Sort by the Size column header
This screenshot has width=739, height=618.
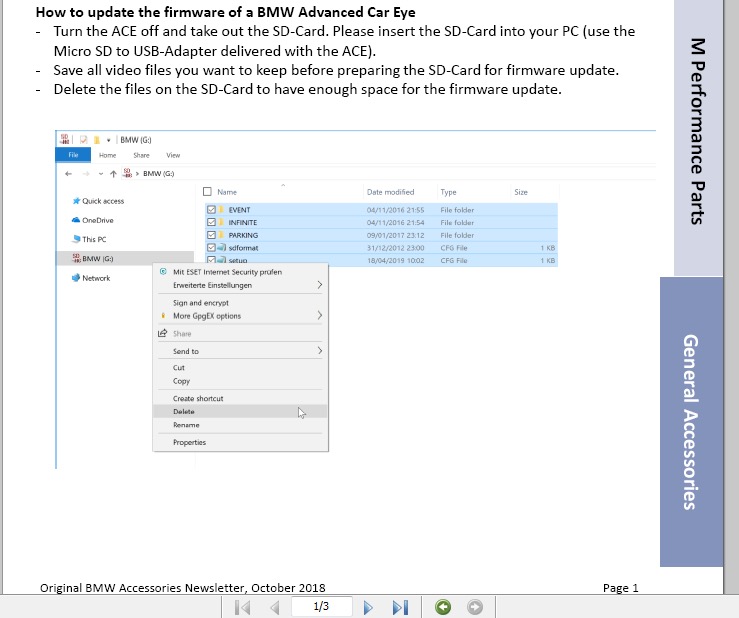click(x=521, y=192)
